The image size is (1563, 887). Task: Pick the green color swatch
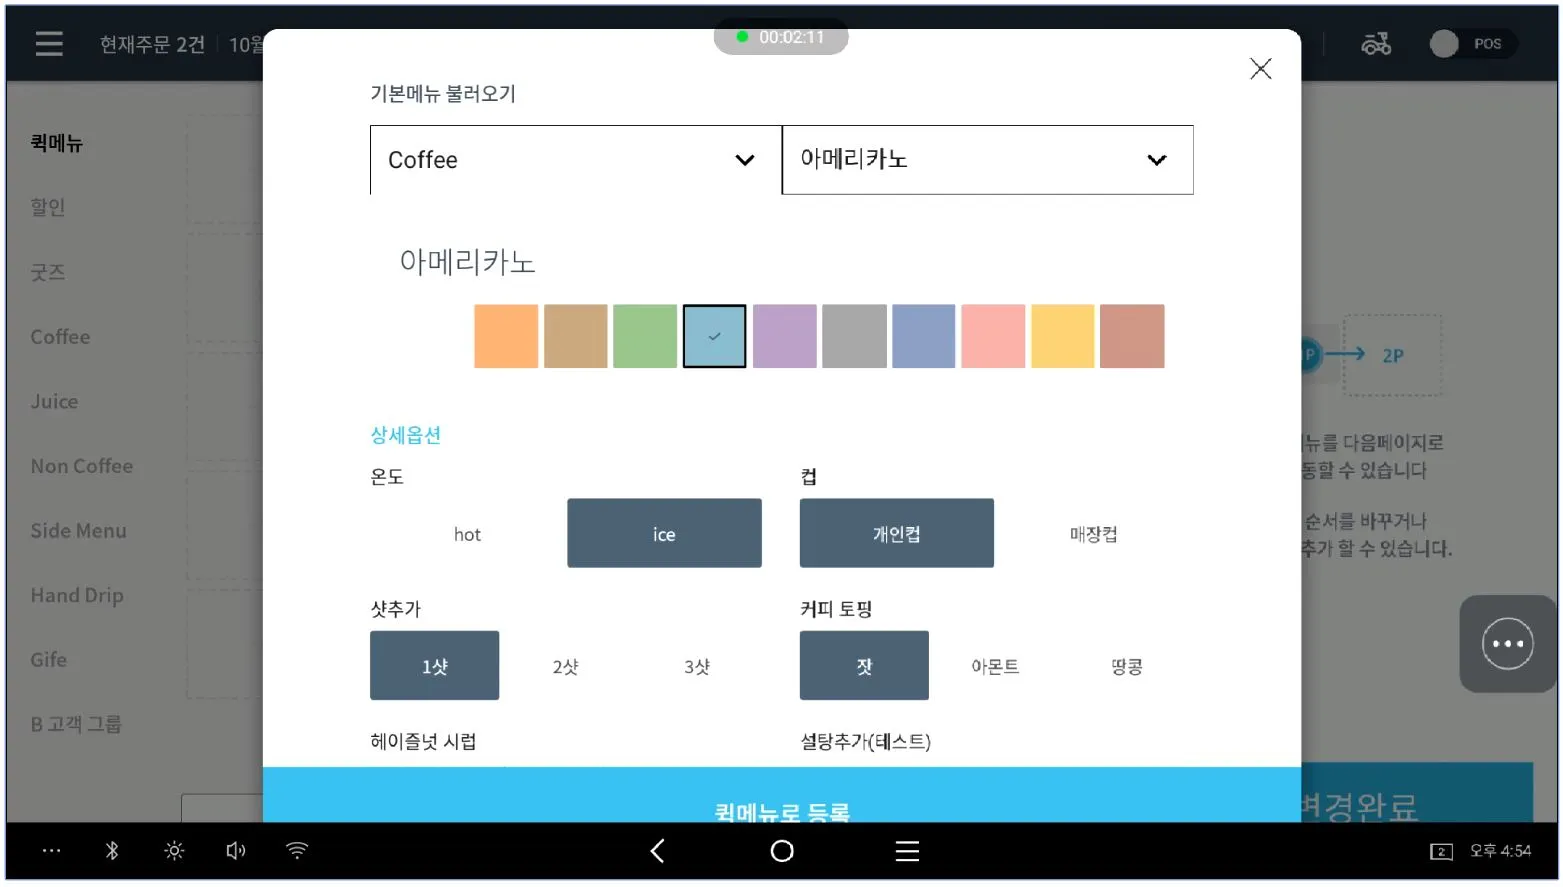(x=645, y=336)
